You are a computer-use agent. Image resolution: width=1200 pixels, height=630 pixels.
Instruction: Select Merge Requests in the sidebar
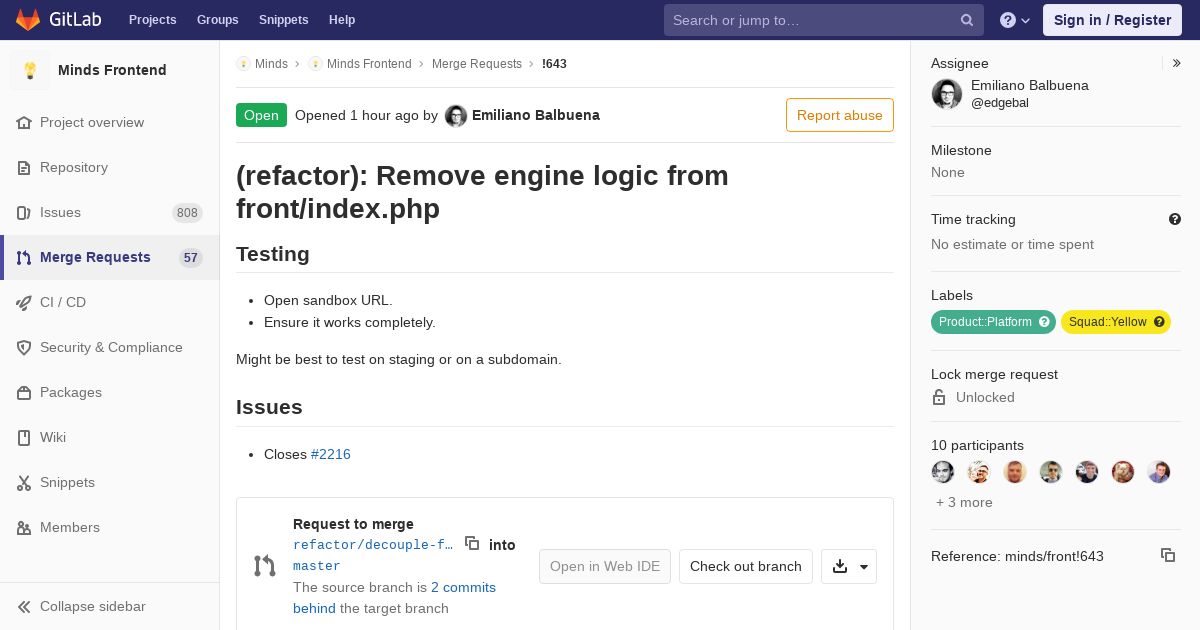pos(110,257)
